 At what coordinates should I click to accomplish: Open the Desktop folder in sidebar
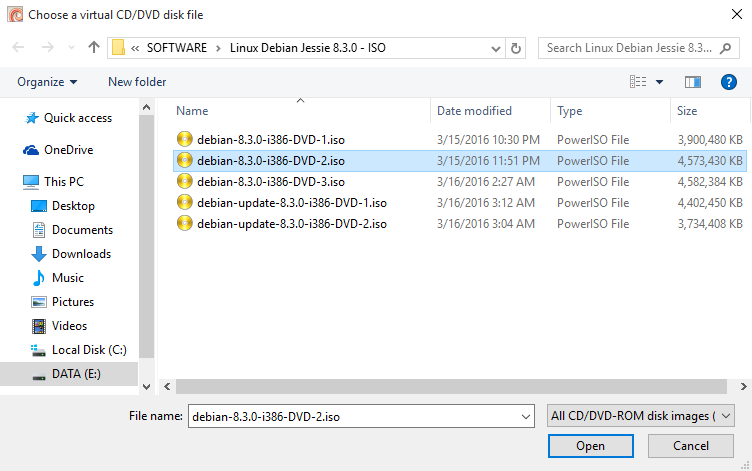(x=62, y=206)
